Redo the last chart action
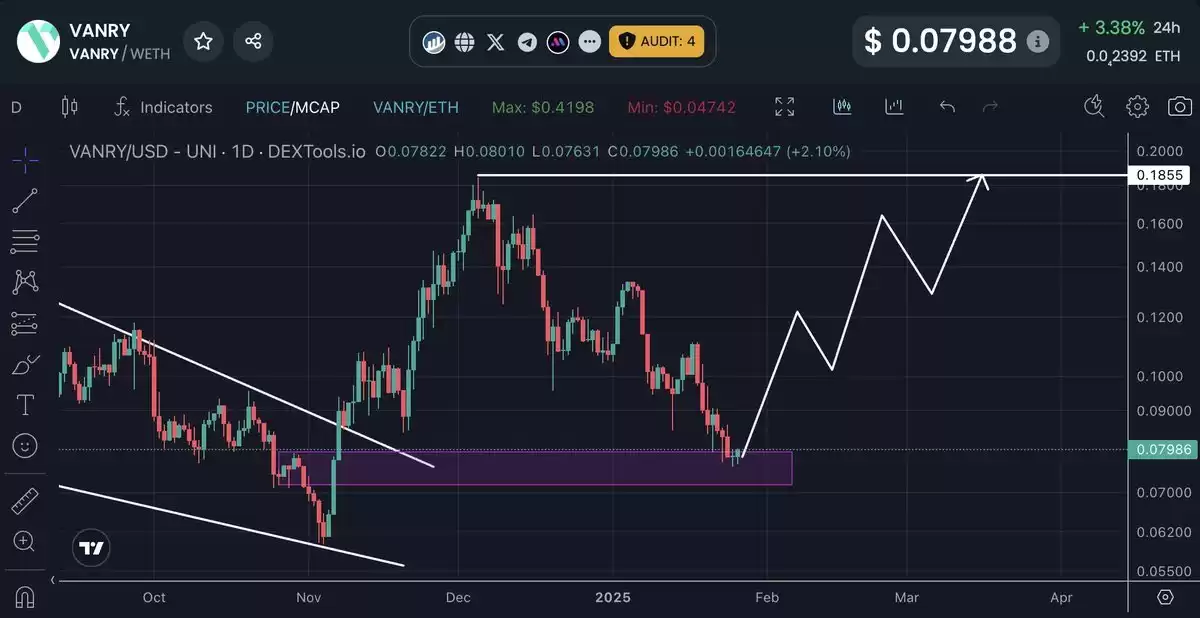 click(991, 107)
